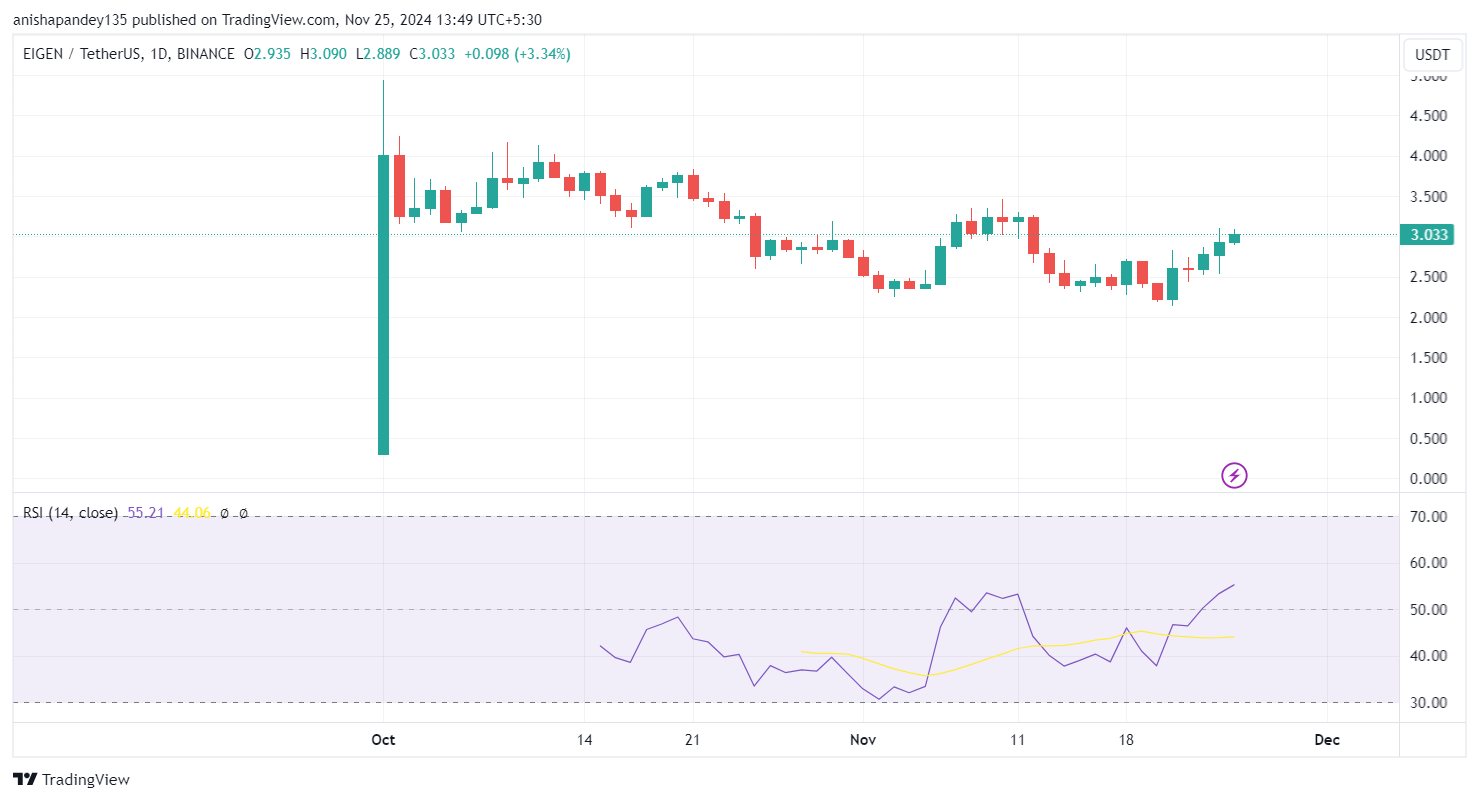
Task: Click the 0.500 price axis label
Action: pyautogui.click(x=1428, y=439)
